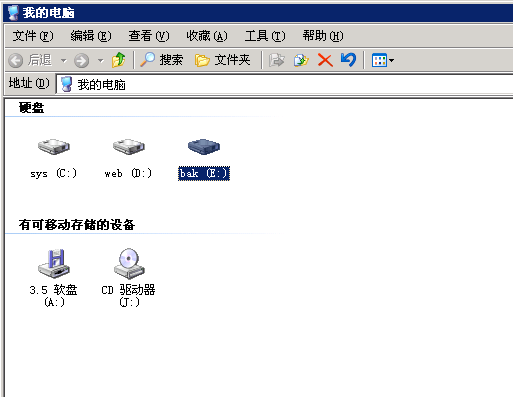This screenshot has width=513, height=397.
Task: Click the blue Undo arrow icon
Action: [349, 60]
